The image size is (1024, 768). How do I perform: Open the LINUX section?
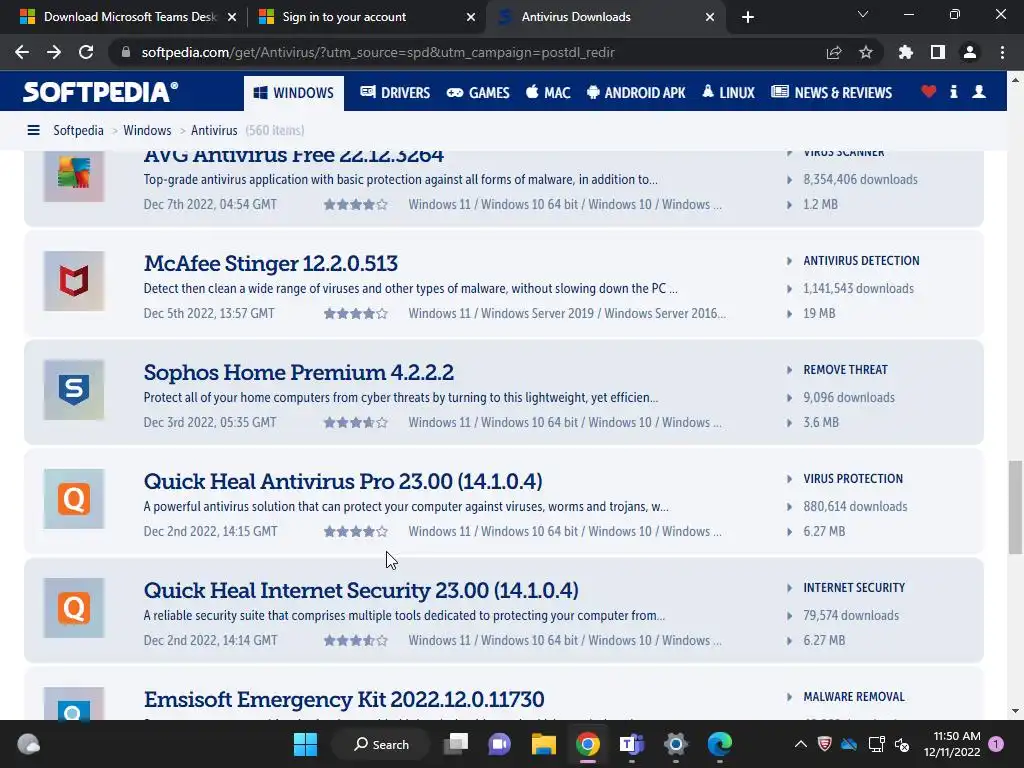(728, 93)
